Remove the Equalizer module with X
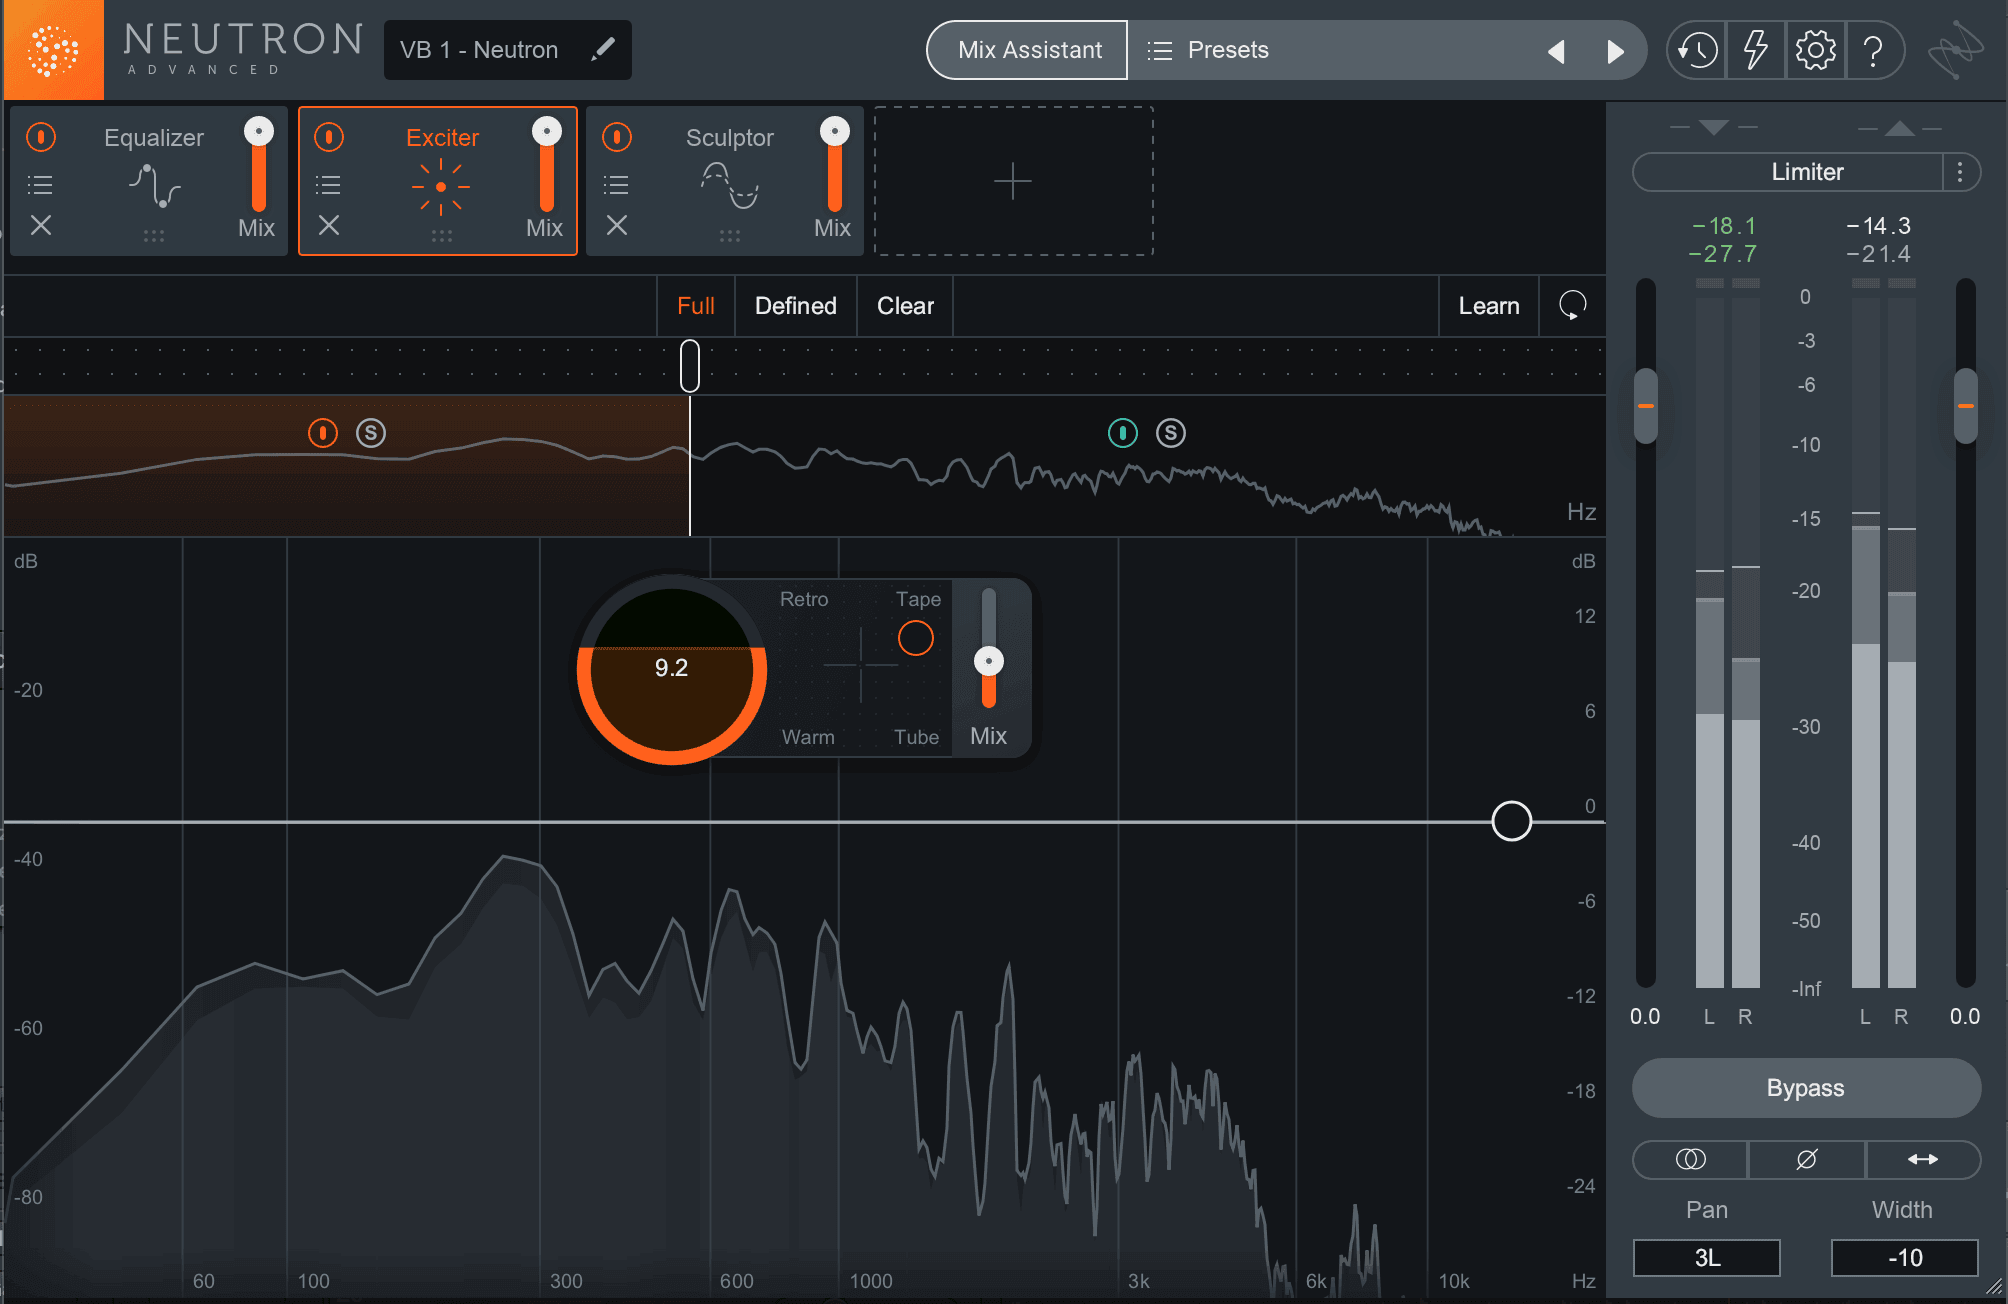2008x1304 pixels. coord(41,226)
